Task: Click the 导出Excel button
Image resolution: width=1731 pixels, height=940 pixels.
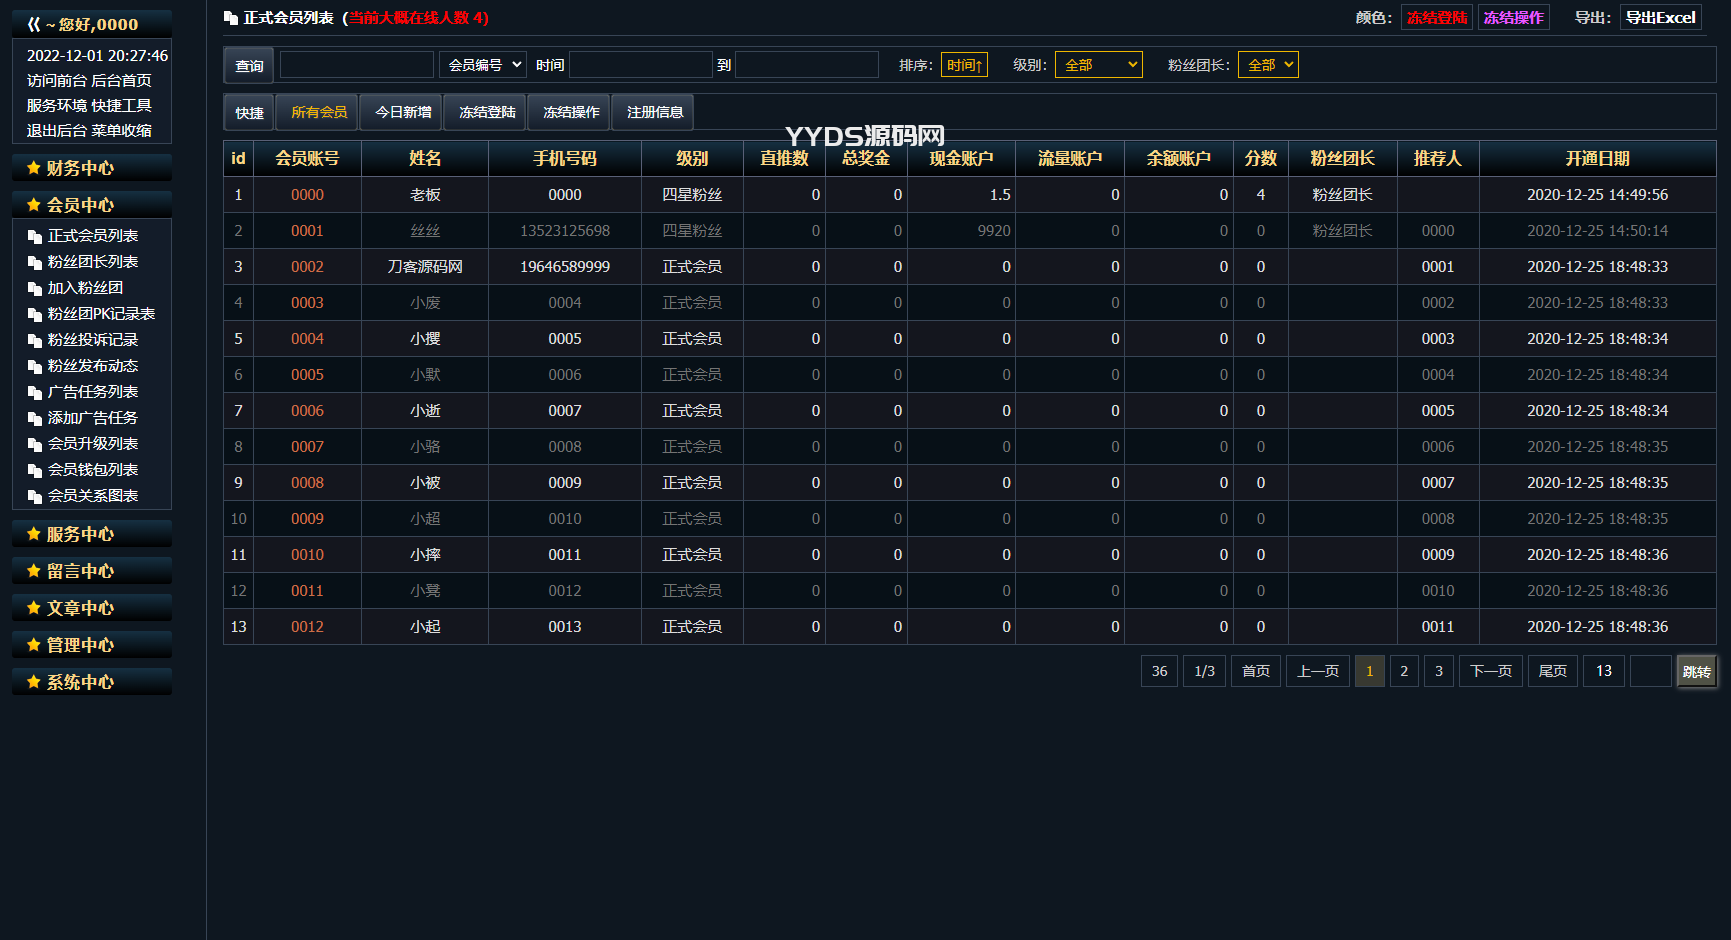Action: click(x=1660, y=18)
